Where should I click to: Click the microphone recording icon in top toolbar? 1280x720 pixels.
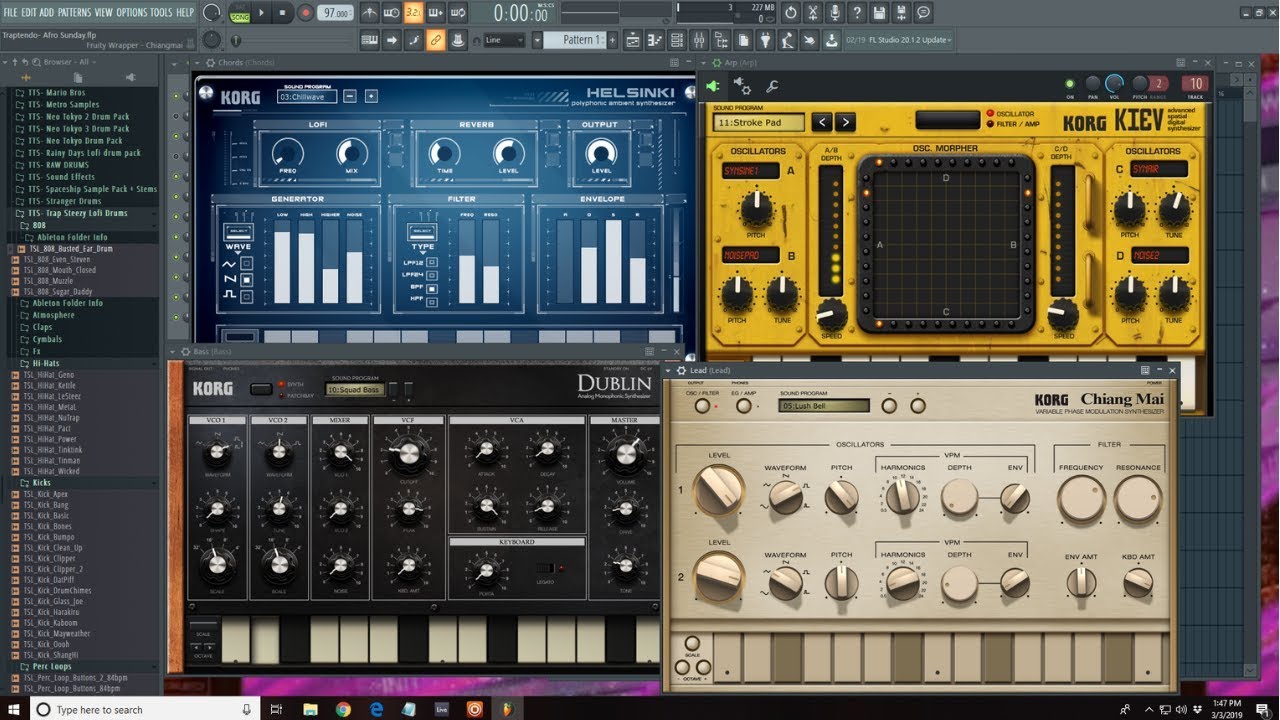point(835,13)
